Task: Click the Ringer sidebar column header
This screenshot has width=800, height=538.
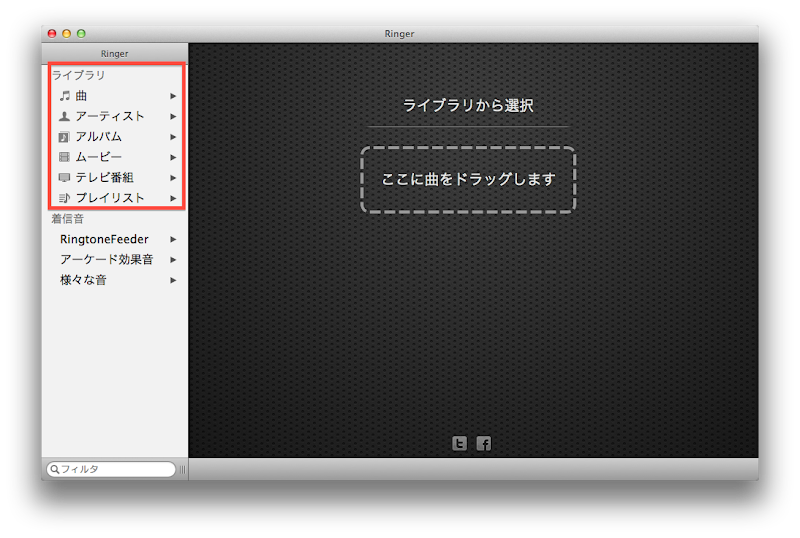Action: [x=115, y=54]
